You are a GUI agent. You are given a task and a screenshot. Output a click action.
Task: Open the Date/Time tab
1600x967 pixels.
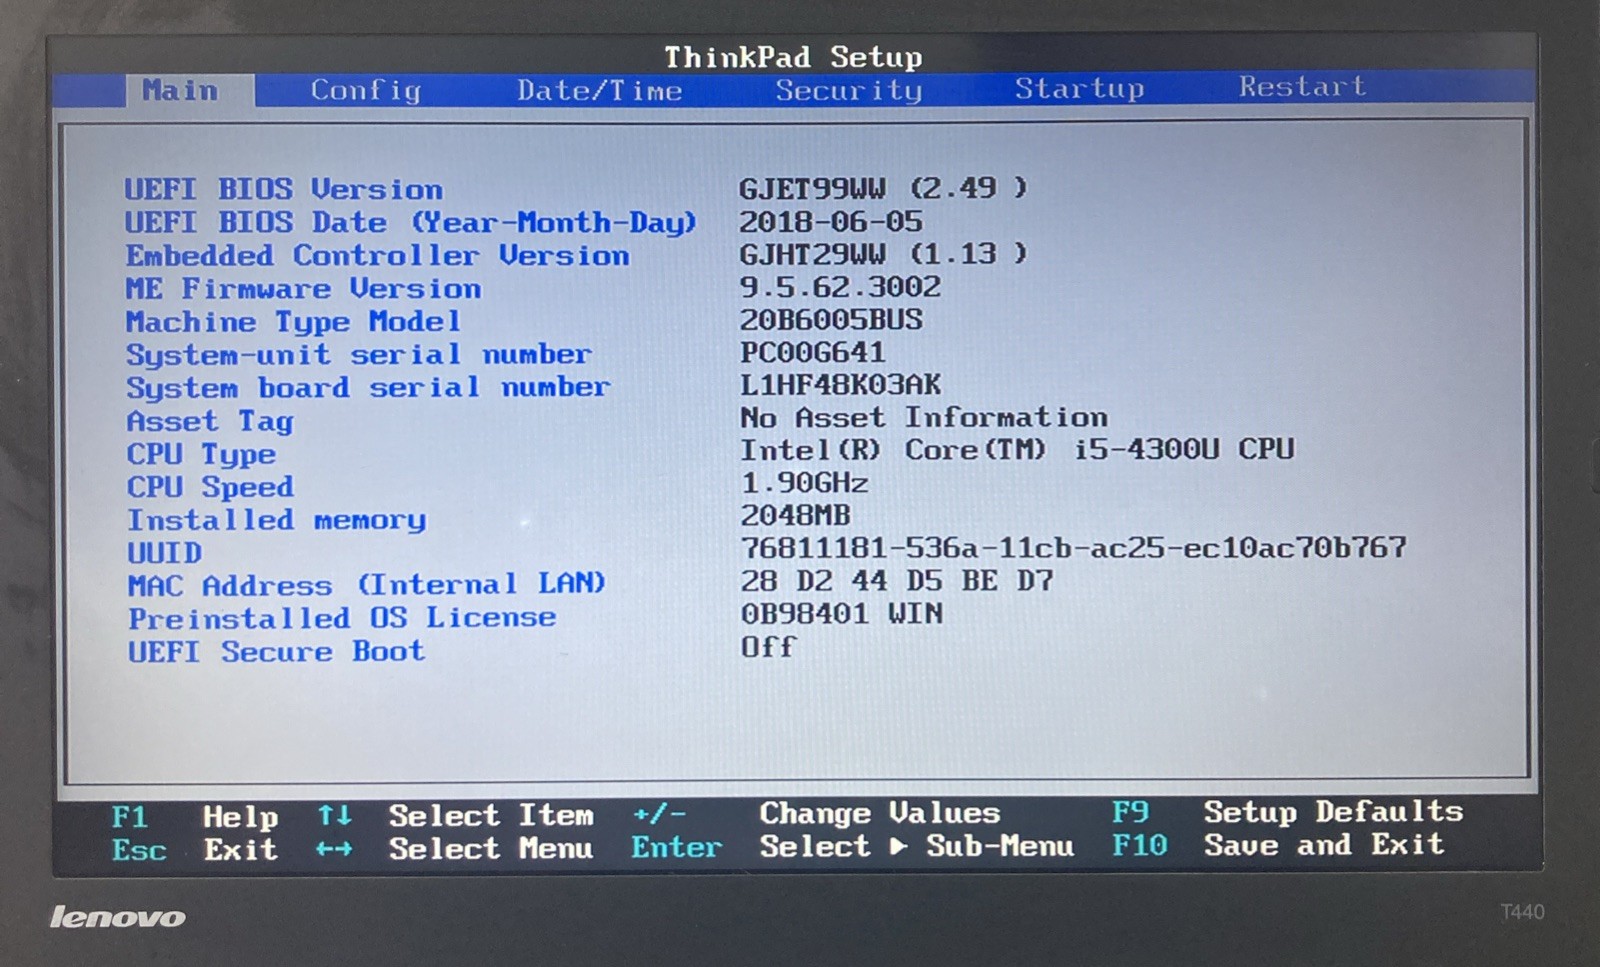coord(600,90)
